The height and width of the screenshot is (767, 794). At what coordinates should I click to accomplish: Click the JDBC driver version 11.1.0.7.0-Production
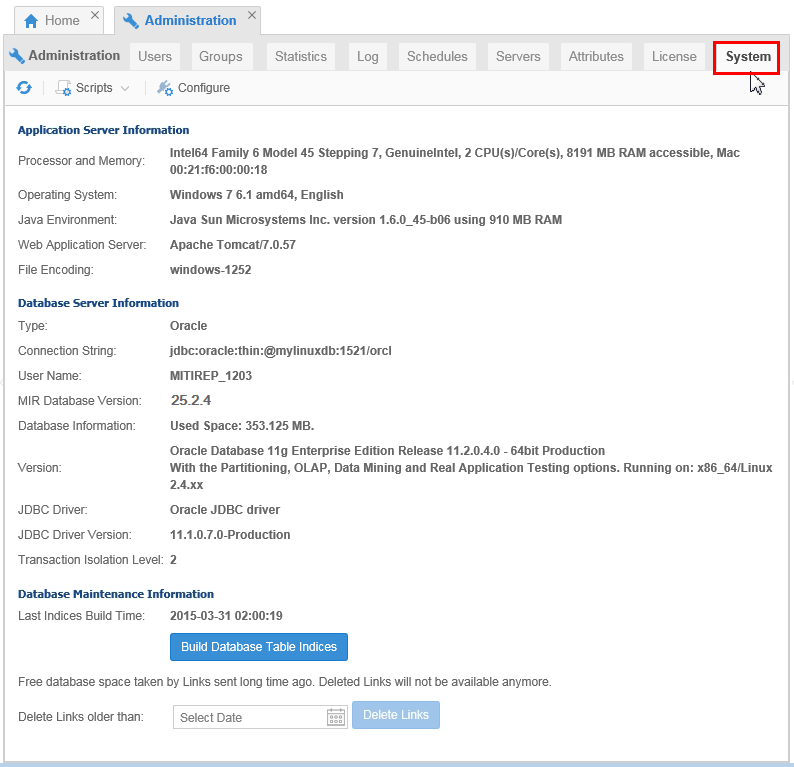pos(230,535)
